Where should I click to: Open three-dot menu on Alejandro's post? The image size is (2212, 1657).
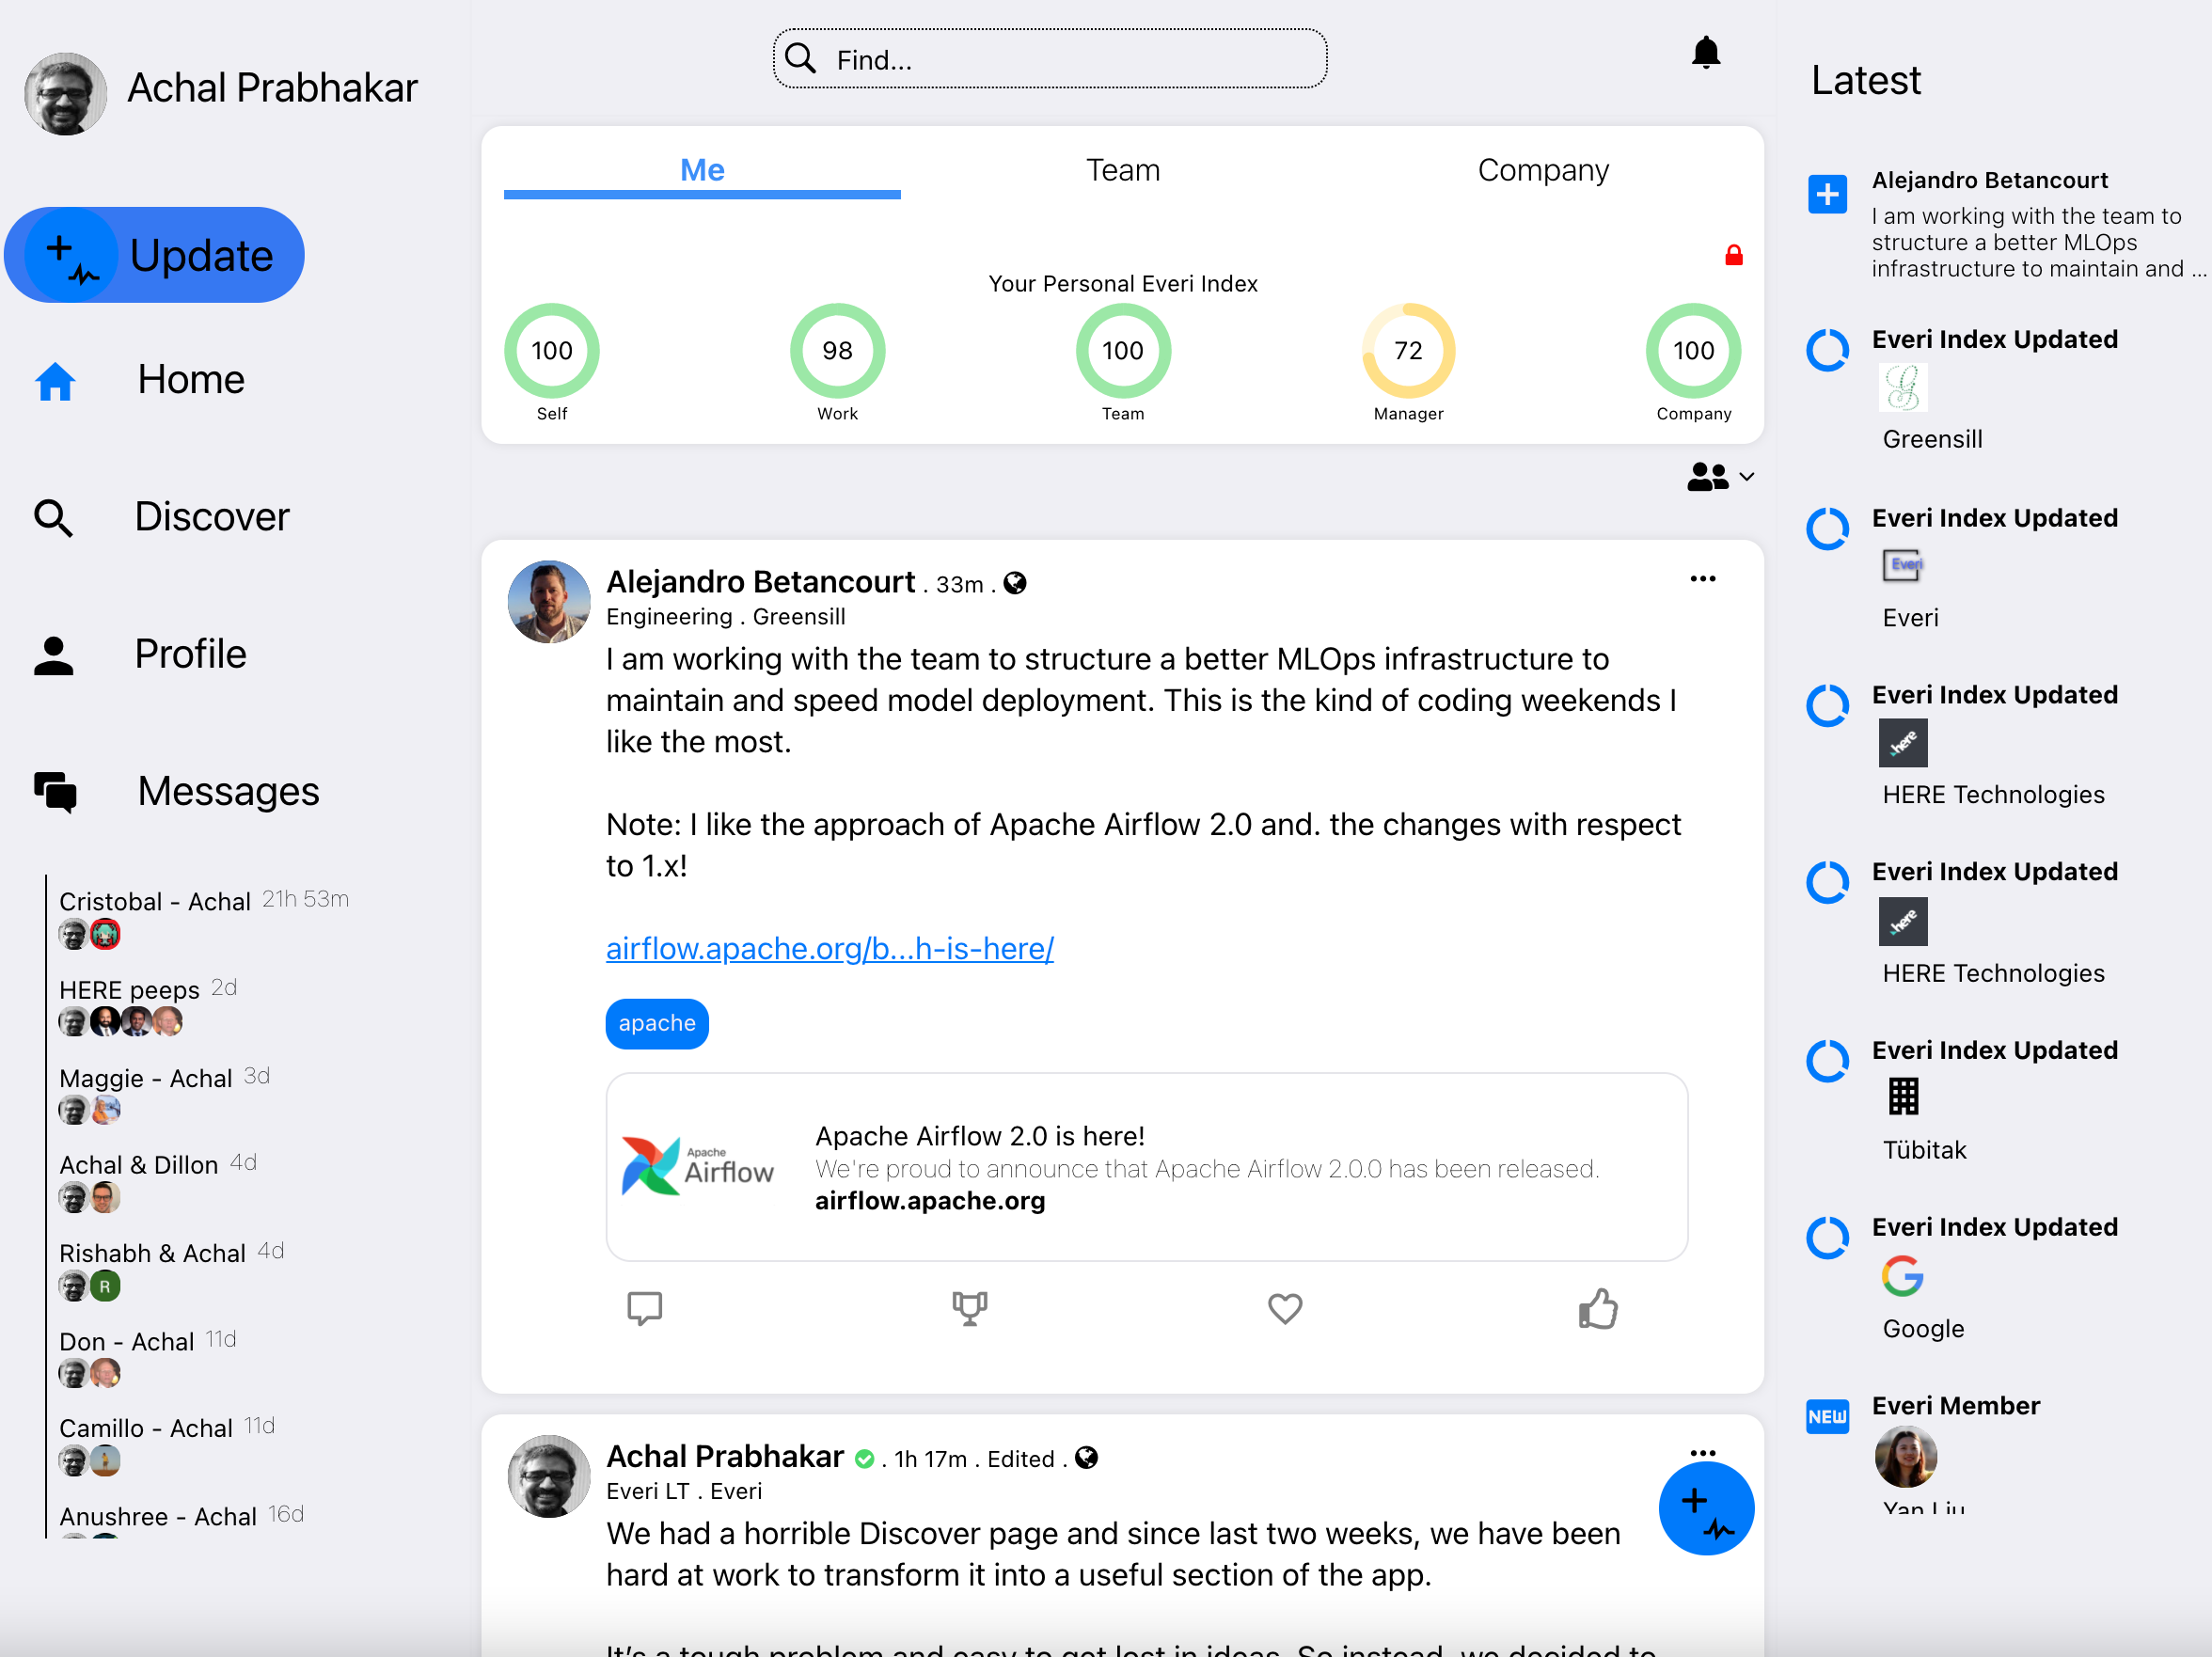click(1702, 579)
